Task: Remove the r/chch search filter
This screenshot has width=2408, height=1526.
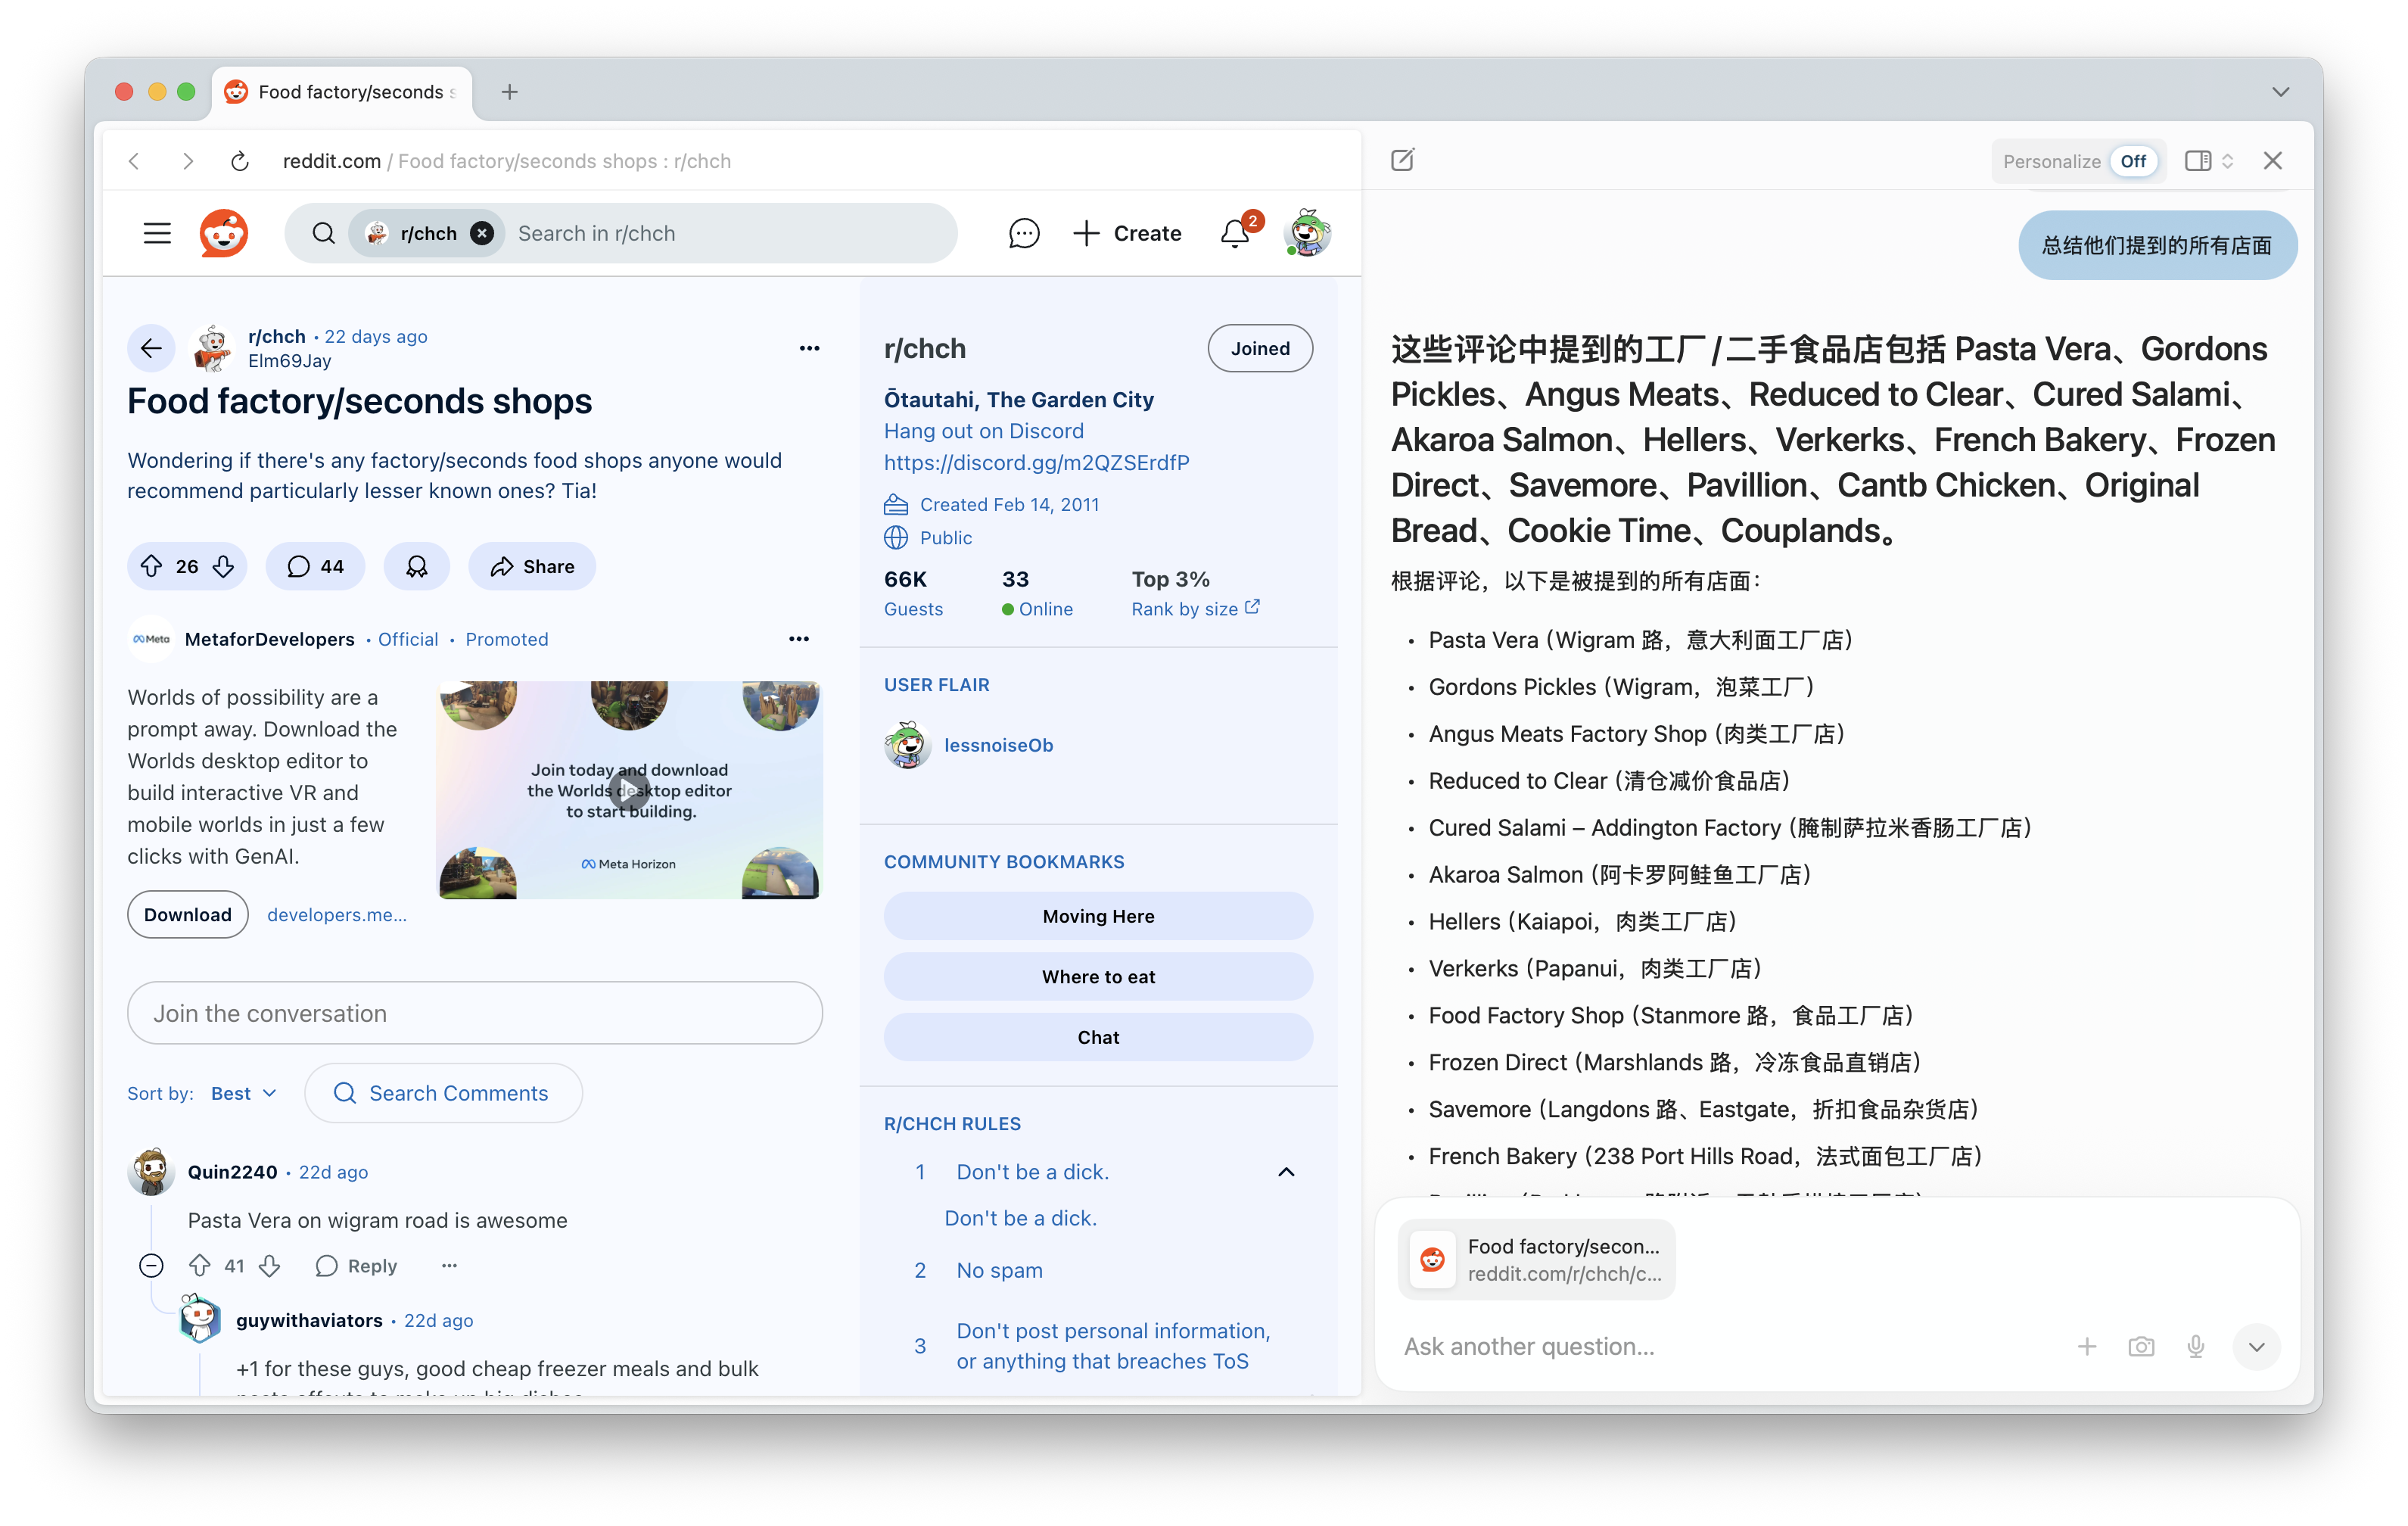Action: coord(482,233)
